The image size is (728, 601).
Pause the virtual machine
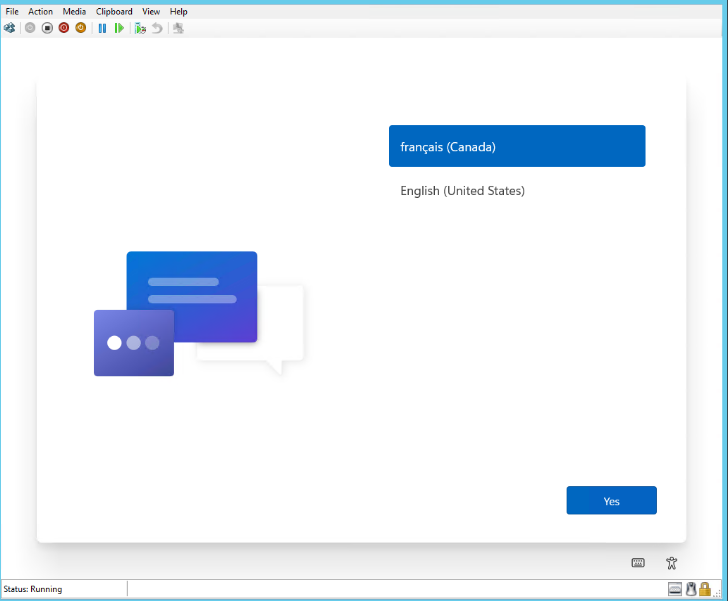coord(103,28)
